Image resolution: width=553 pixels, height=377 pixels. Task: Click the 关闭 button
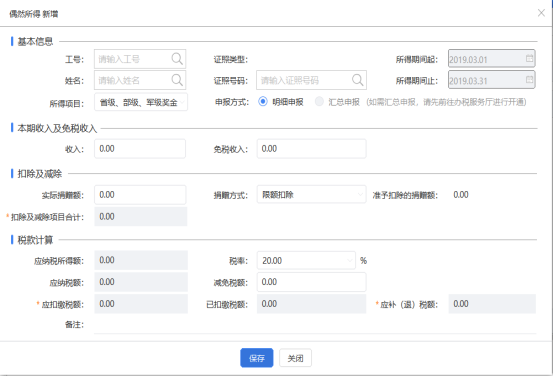pyautogui.click(x=295, y=358)
